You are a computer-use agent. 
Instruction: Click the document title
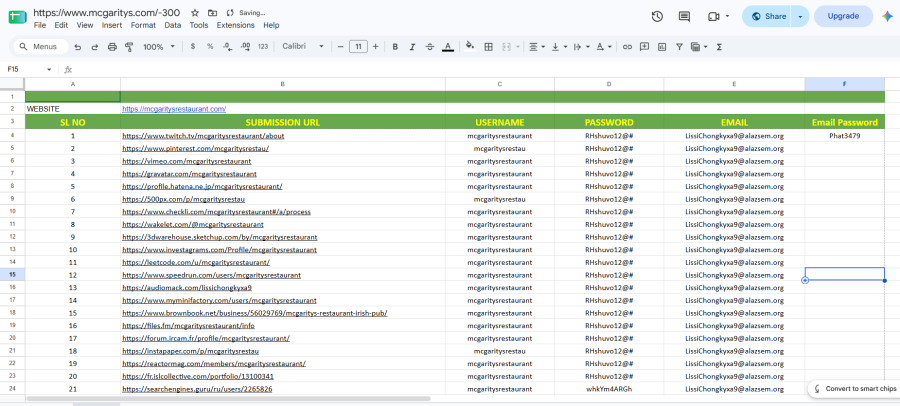[x=106, y=13]
